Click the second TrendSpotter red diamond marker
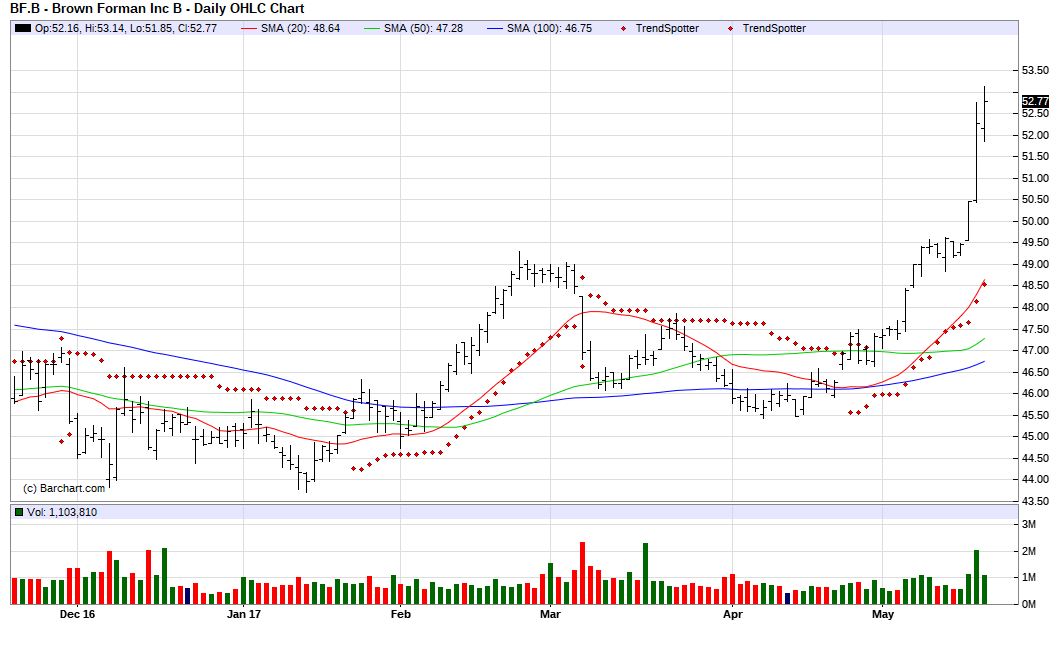 pyautogui.click(x=730, y=28)
